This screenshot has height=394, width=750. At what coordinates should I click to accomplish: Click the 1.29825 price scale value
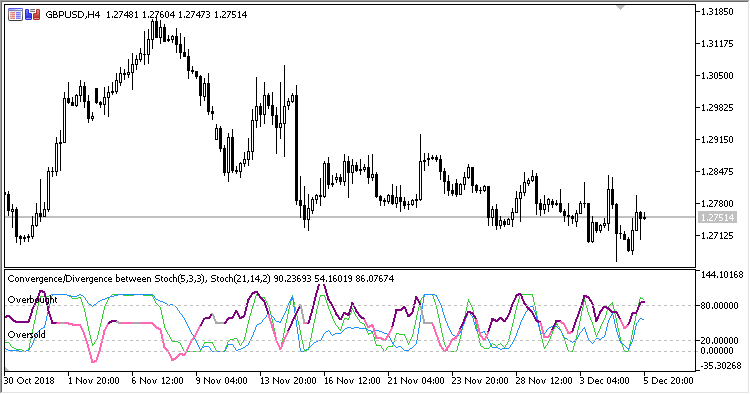(x=717, y=108)
